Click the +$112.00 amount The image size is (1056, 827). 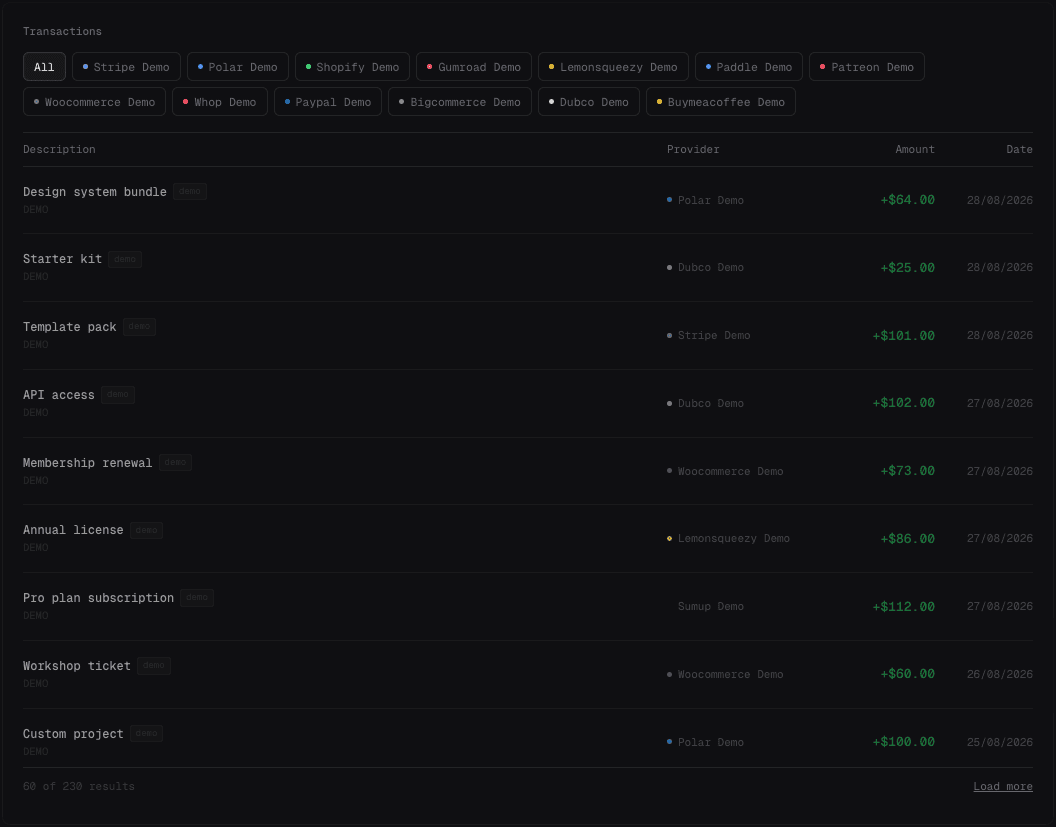click(903, 607)
